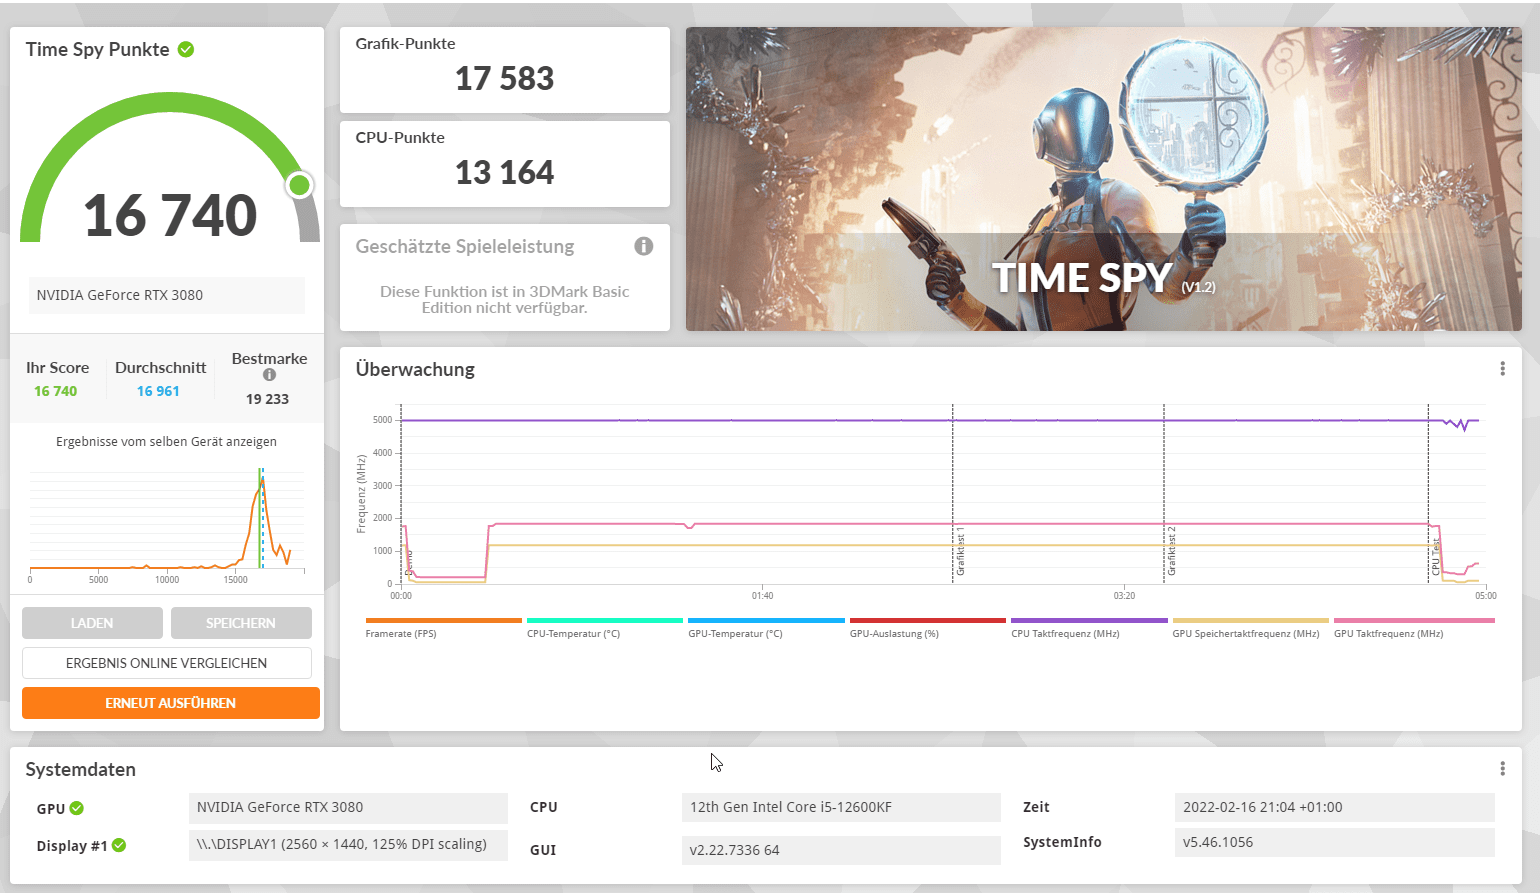
Task: Click ERGEBNIS ONLINE VERGLEICHEN button
Action: (x=167, y=663)
